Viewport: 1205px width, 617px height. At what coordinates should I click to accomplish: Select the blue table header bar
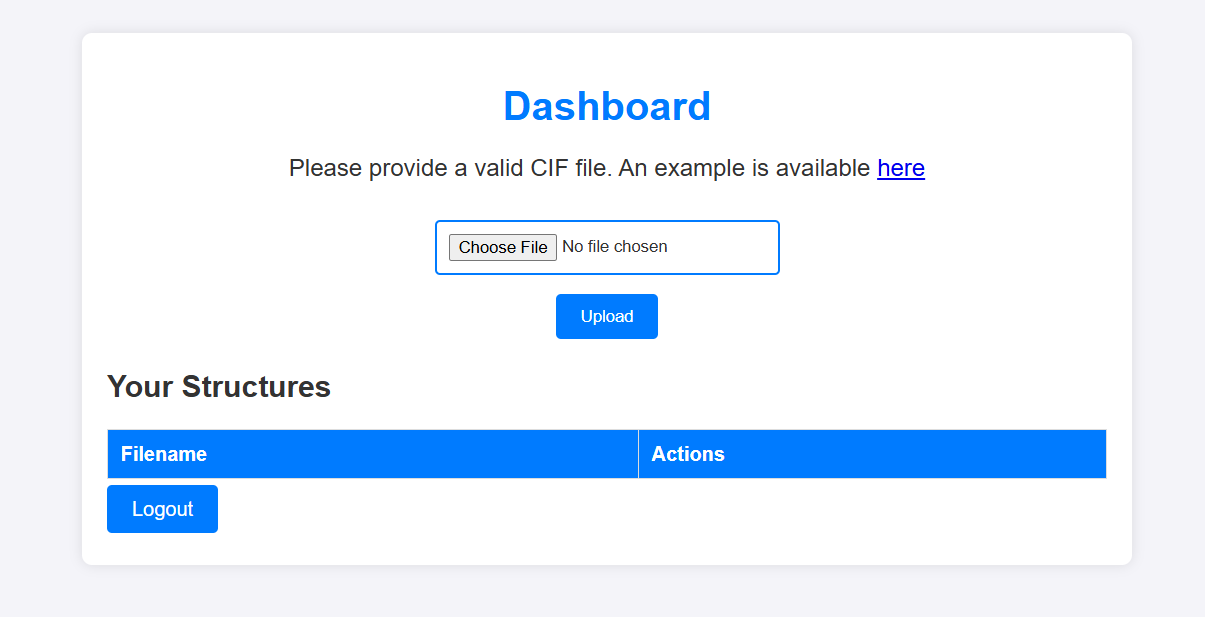606,453
